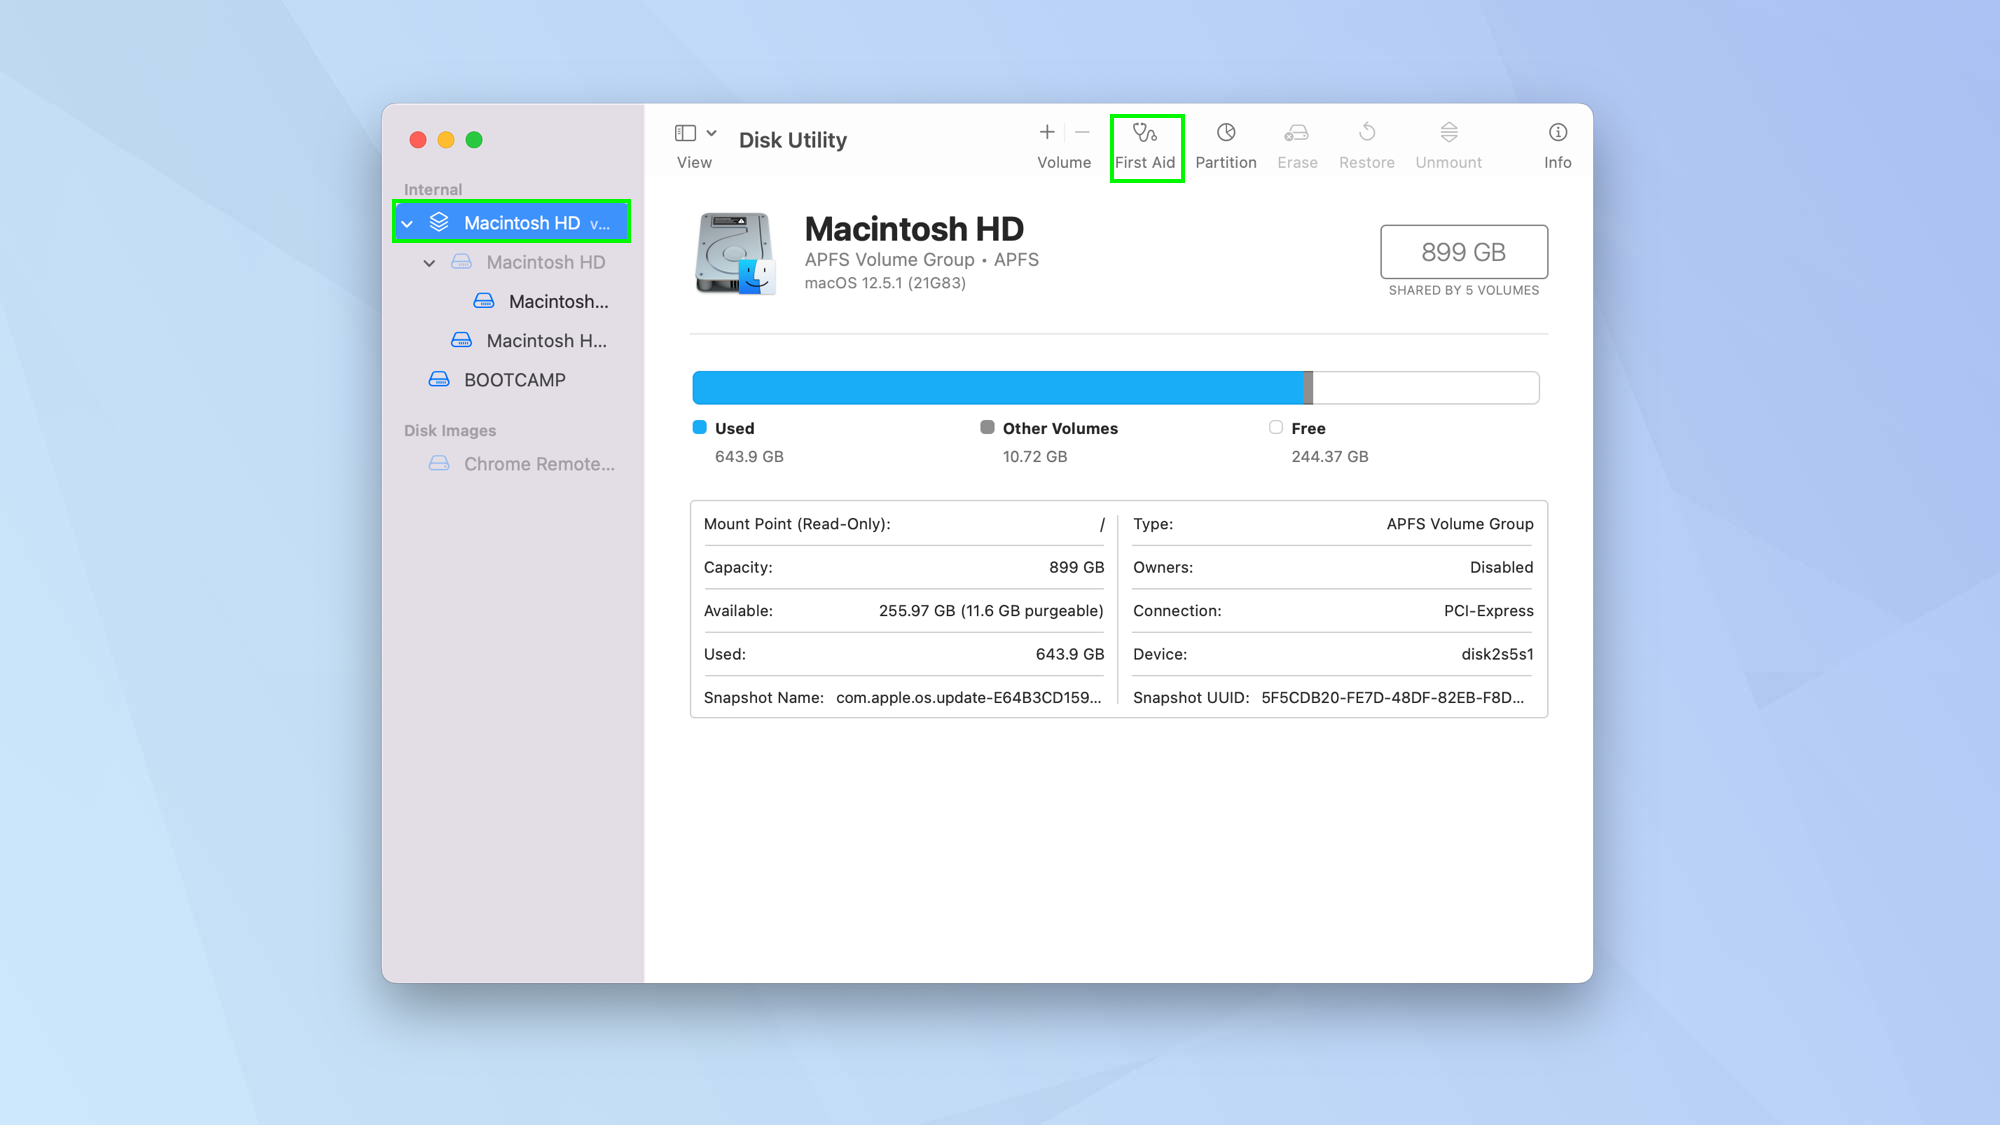Run First Aid on the selected disk

1145,146
